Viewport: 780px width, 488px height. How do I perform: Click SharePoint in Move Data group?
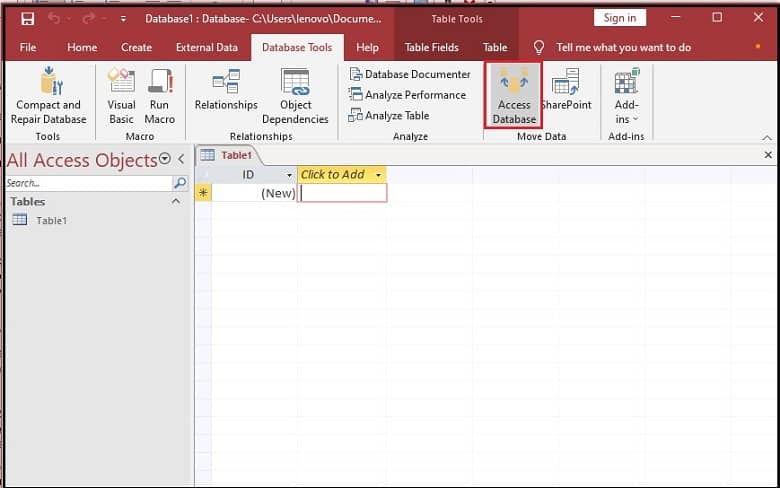566,90
